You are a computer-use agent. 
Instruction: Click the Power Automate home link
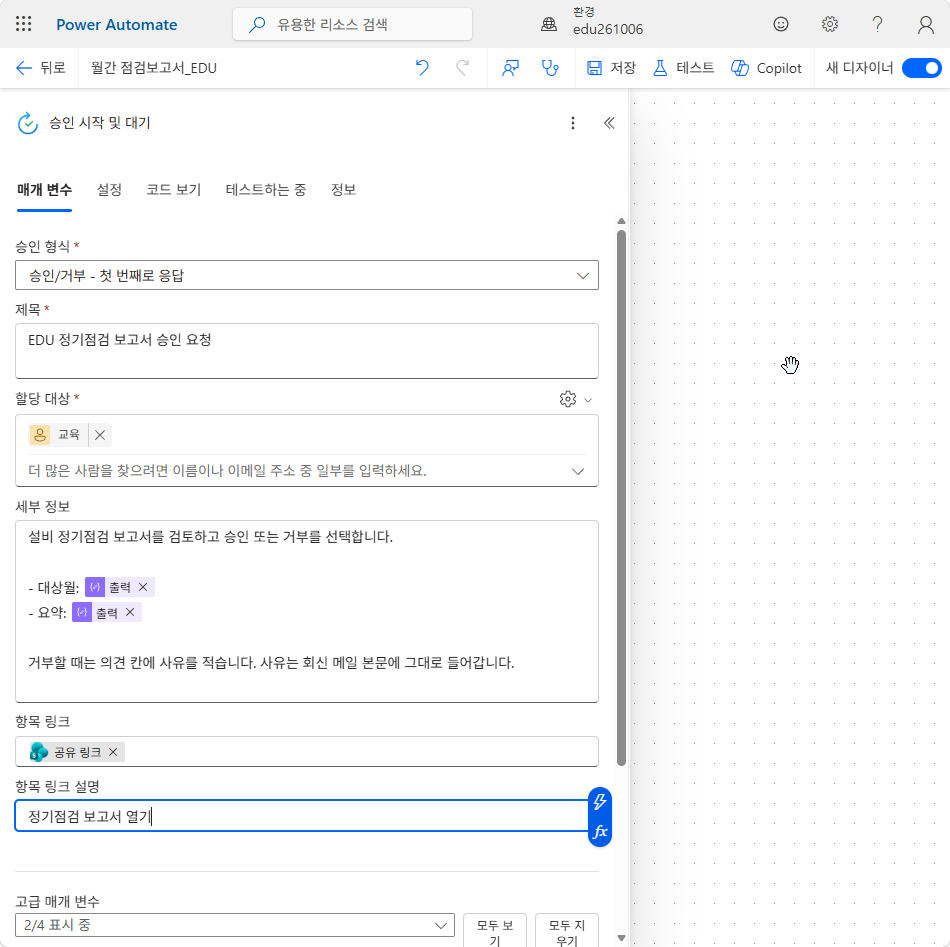click(x=116, y=25)
